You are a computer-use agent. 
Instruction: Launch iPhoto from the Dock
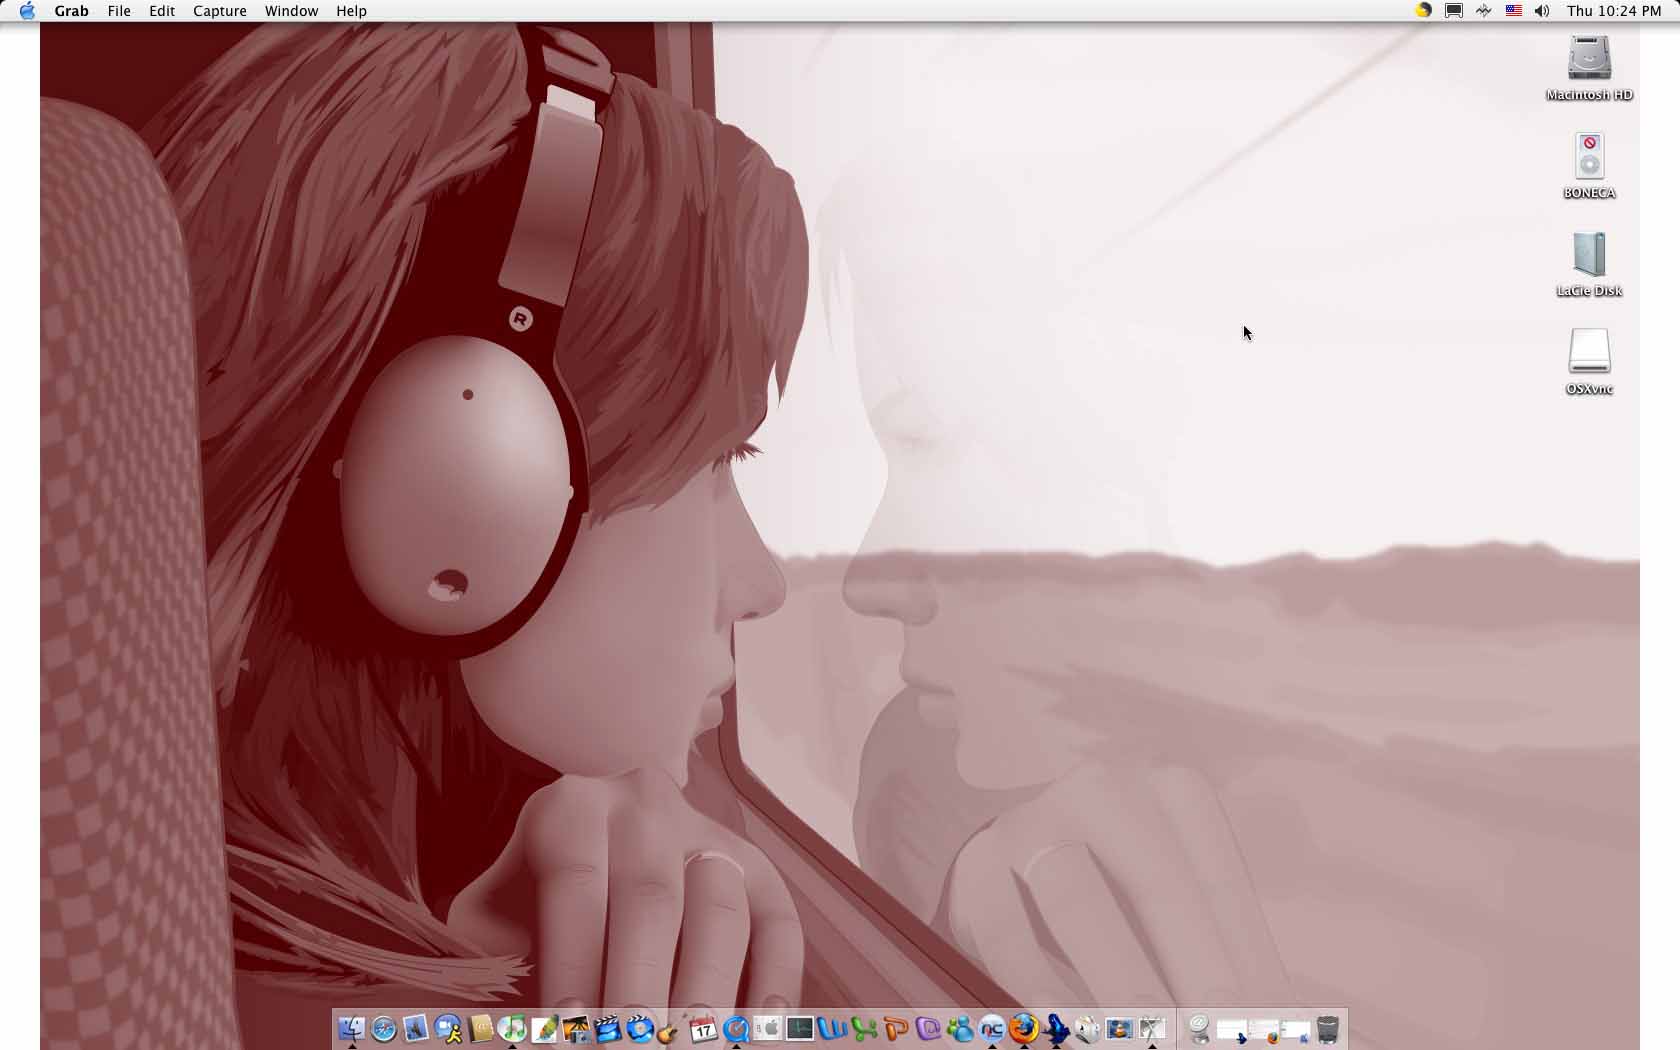point(576,1029)
